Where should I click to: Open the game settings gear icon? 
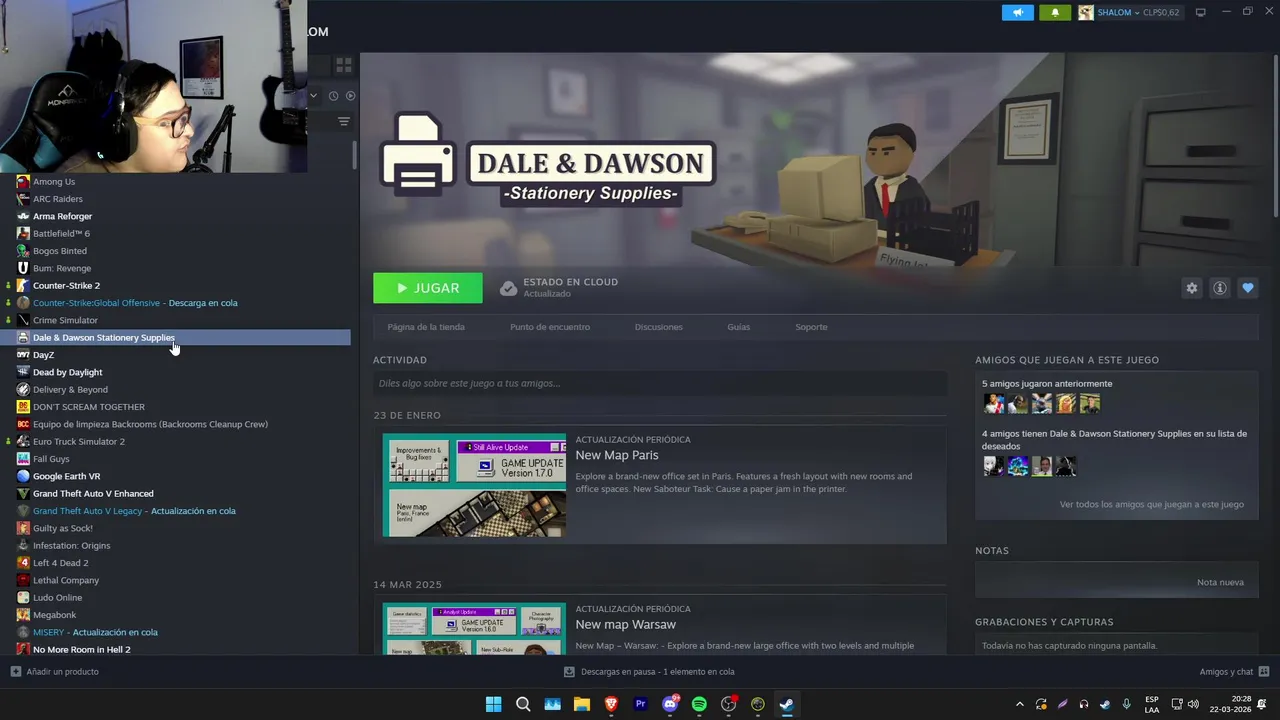[1191, 288]
